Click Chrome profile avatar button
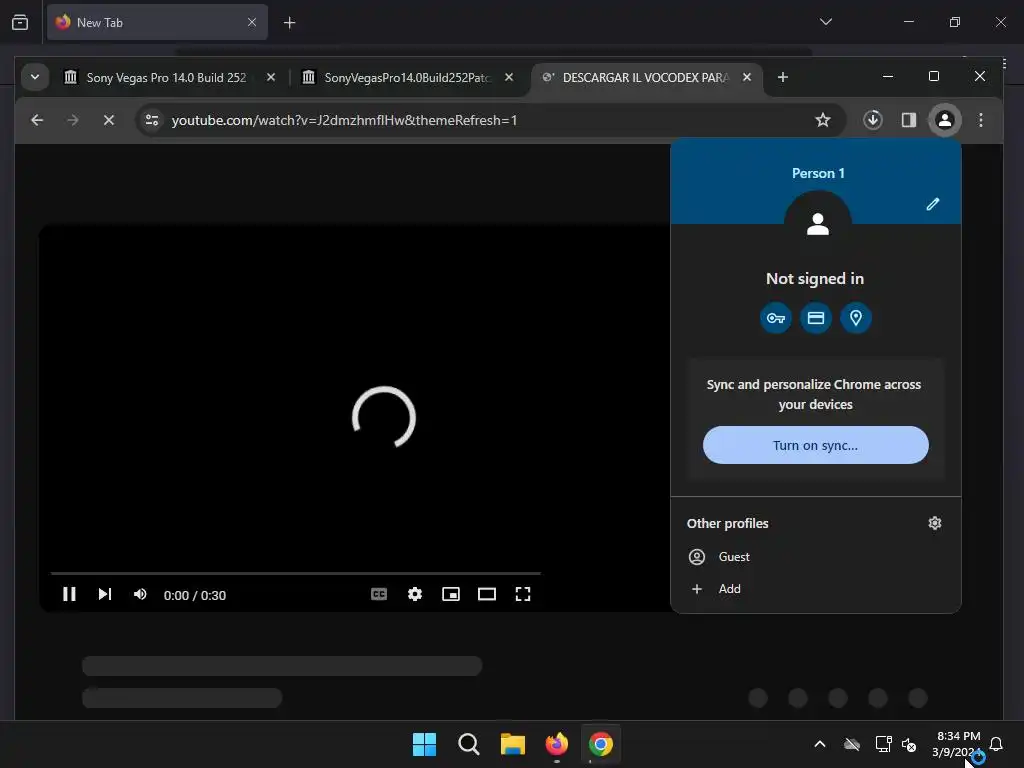This screenshot has height=768, width=1024. (944, 120)
